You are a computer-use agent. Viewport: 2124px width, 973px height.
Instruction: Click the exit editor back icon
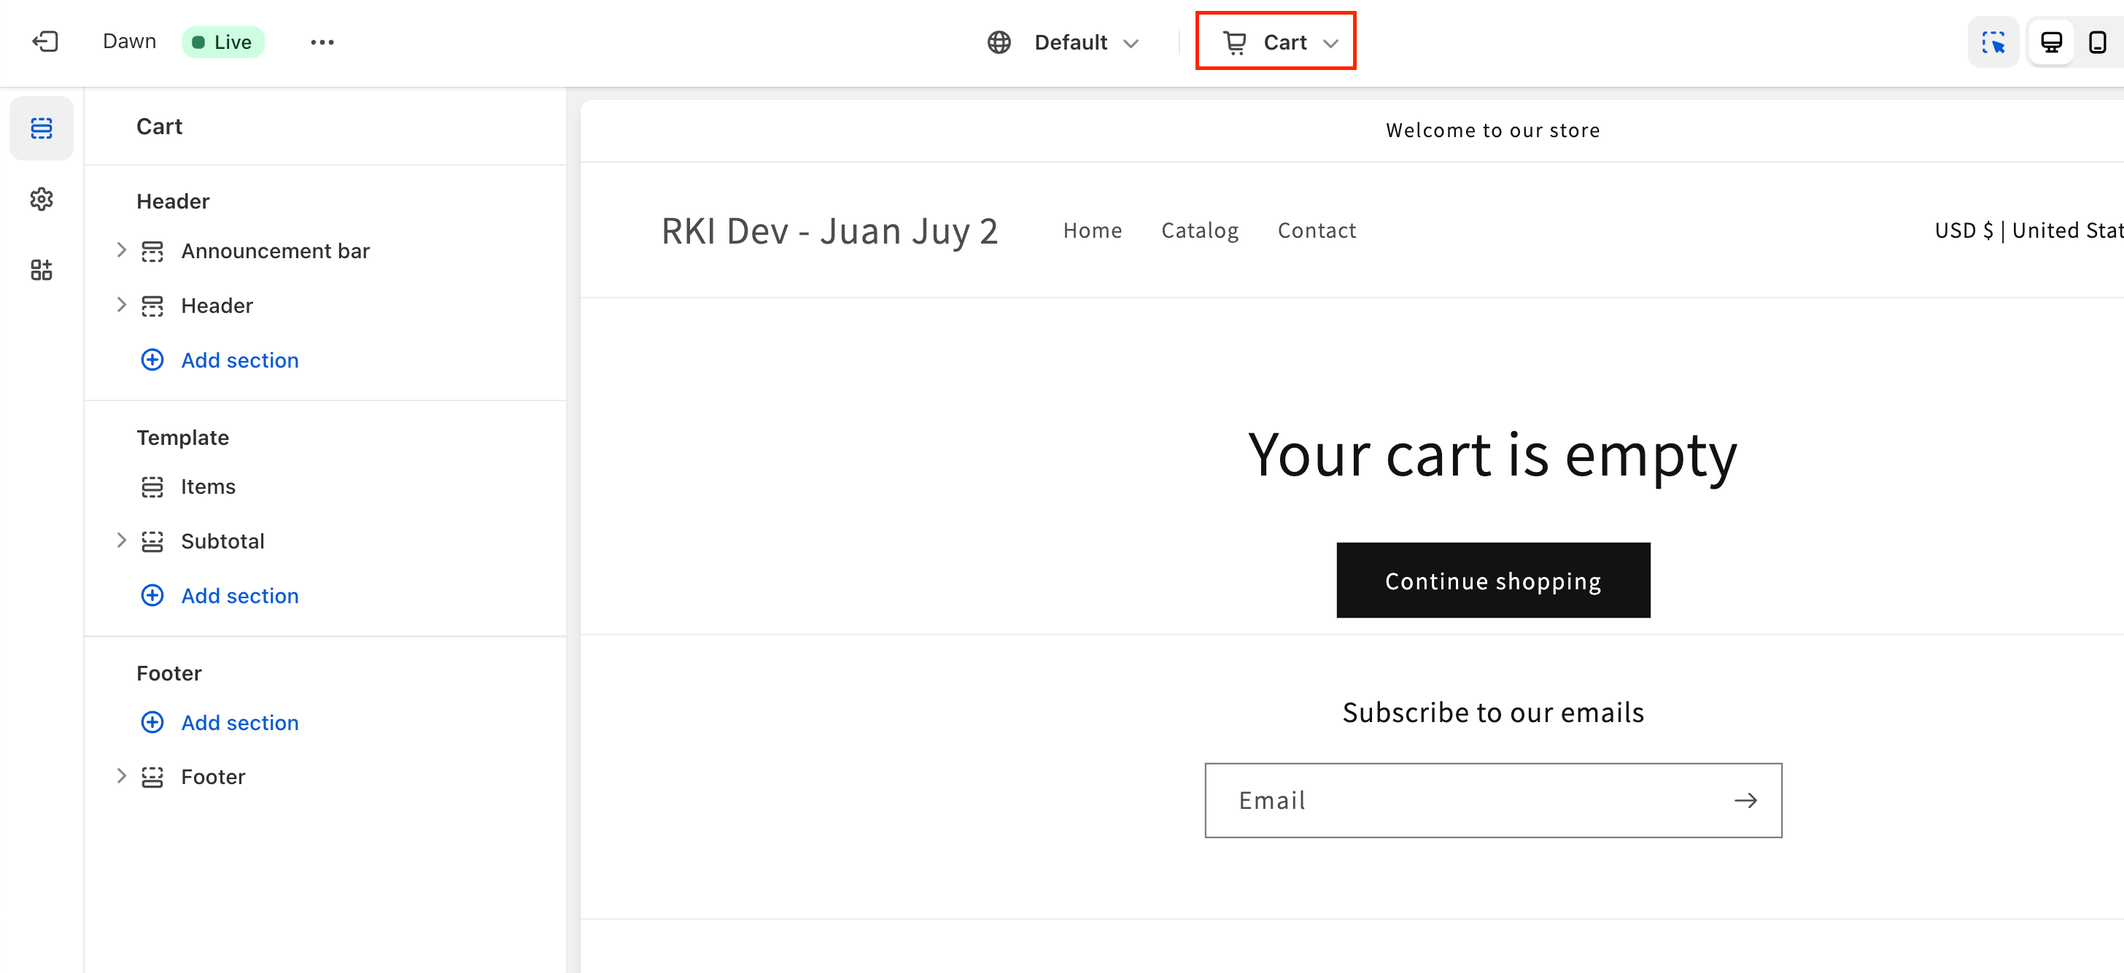coord(45,42)
